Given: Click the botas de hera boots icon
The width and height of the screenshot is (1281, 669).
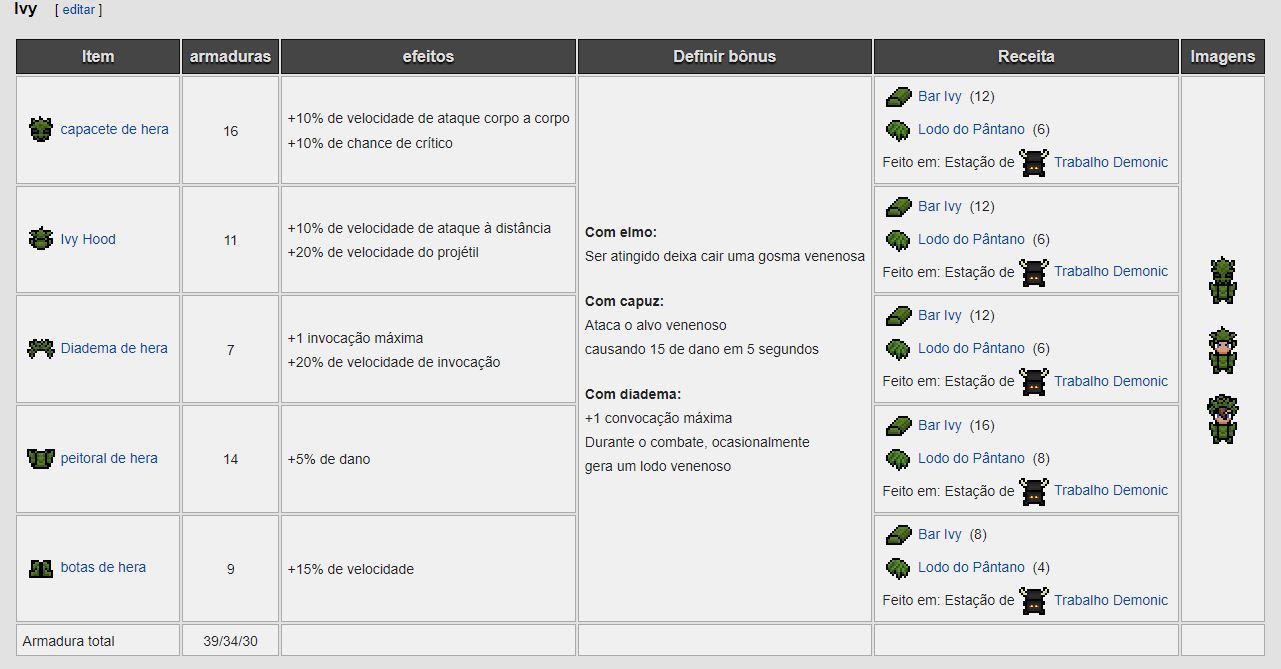Looking at the screenshot, I should [x=41, y=568].
